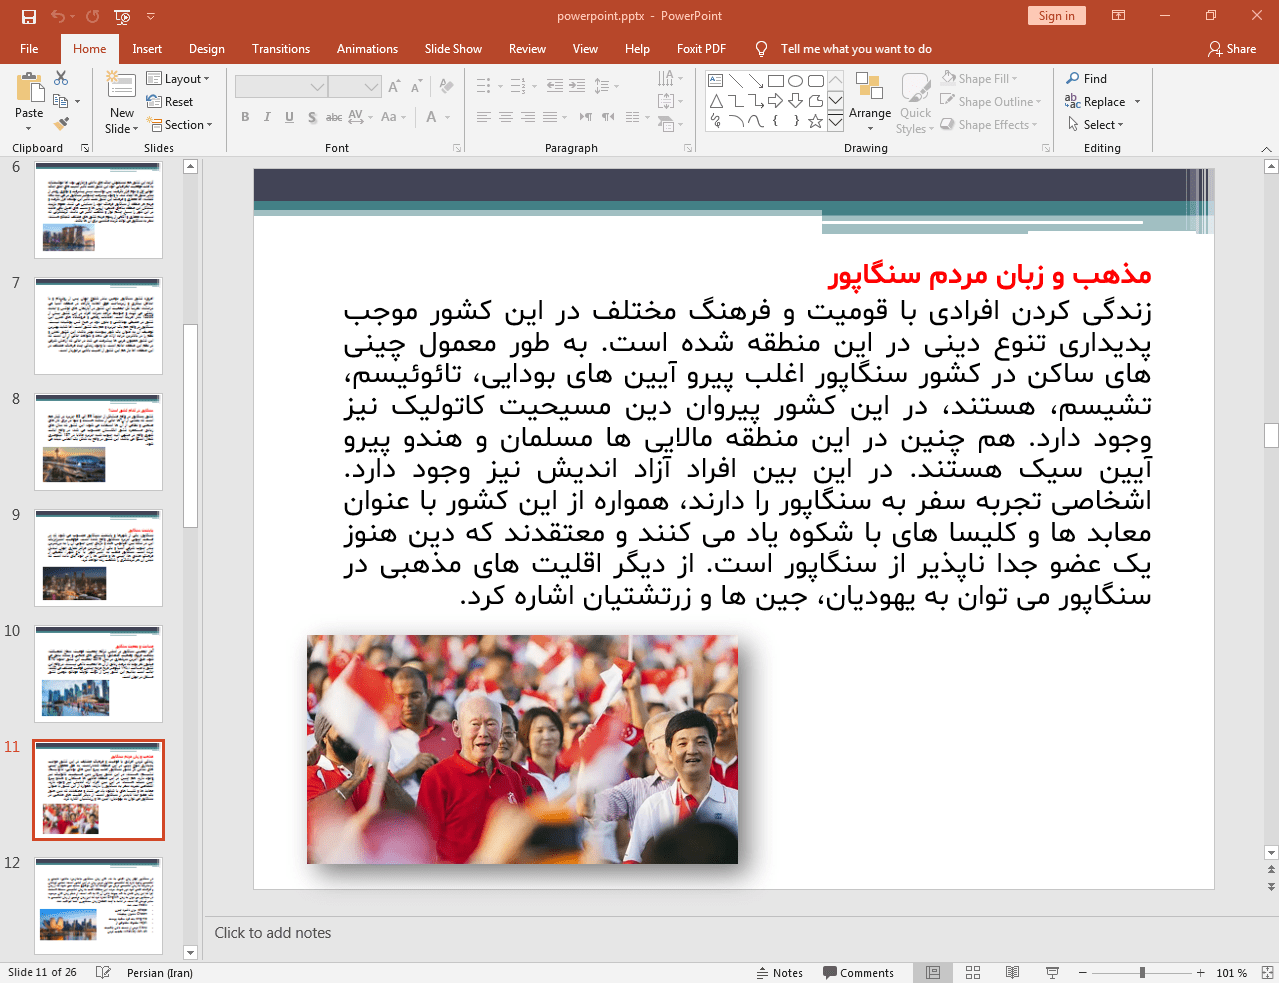Decrease font size with the small A icon
This screenshot has height=983, width=1279.
pos(416,87)
